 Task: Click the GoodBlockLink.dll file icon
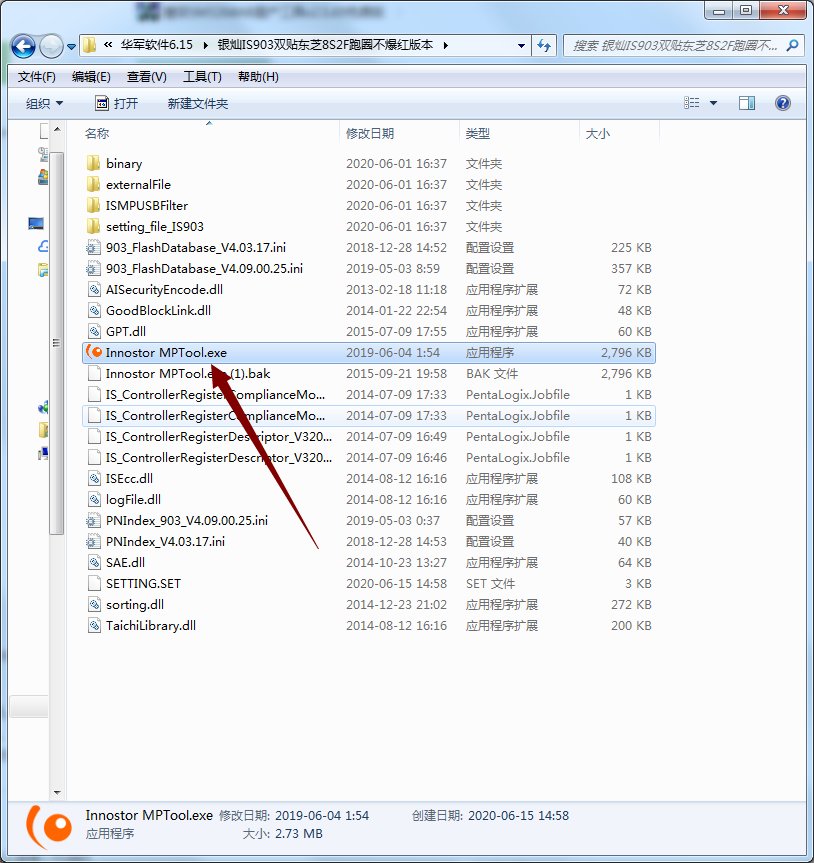pyautogui.click(x=94, y=310)
